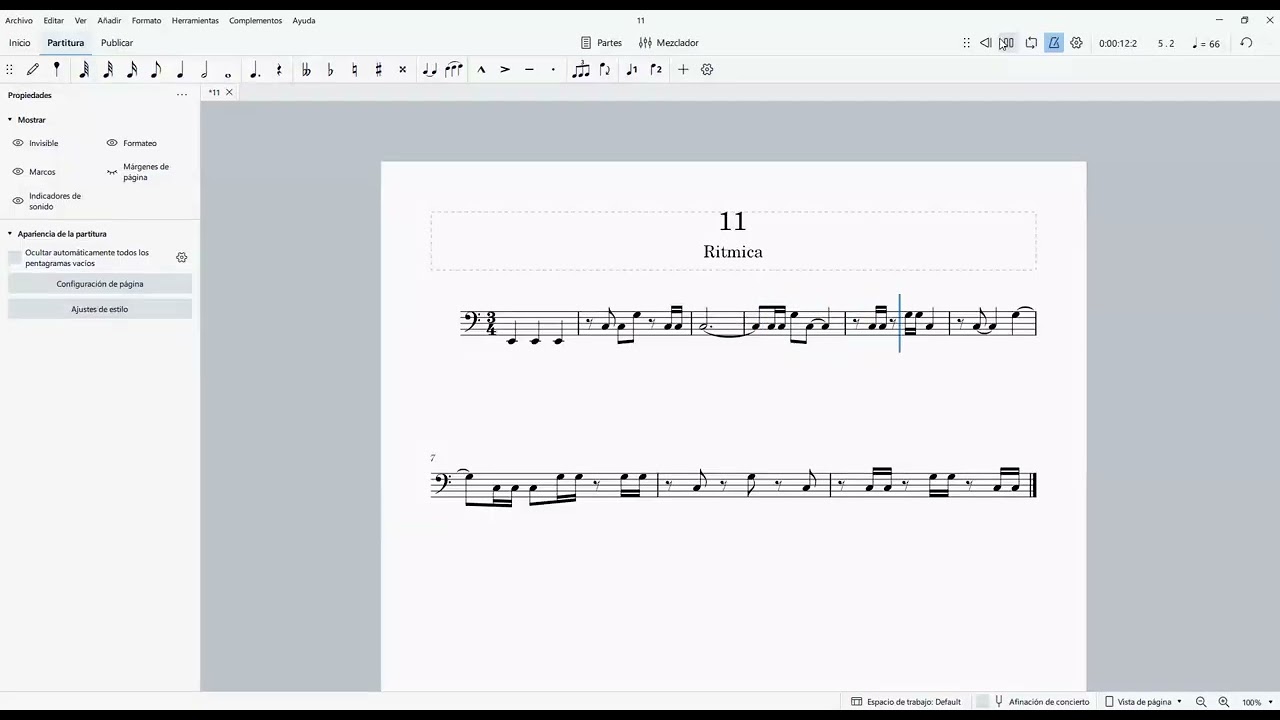Apply the flat accidental

pyautogui.click(x=330, y=69)
